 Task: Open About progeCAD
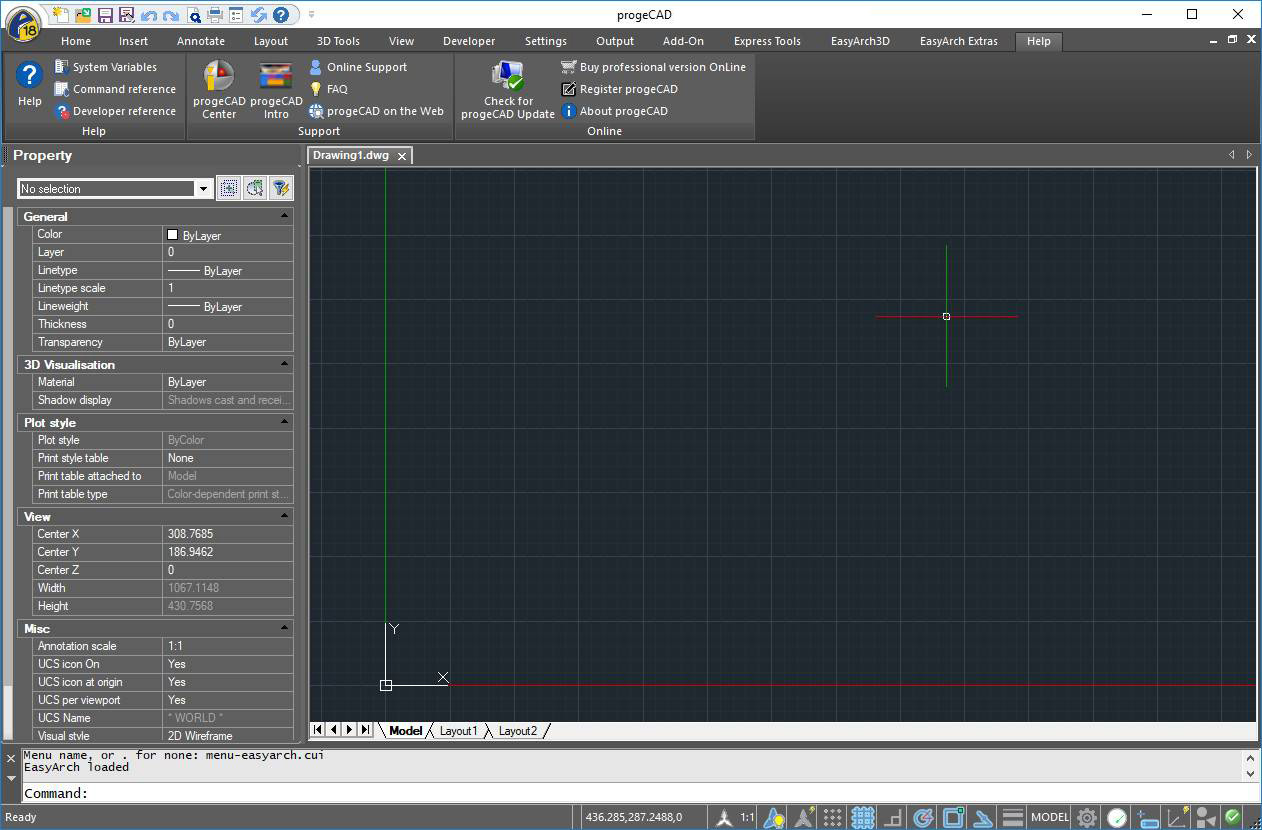[x=614, y=111]
